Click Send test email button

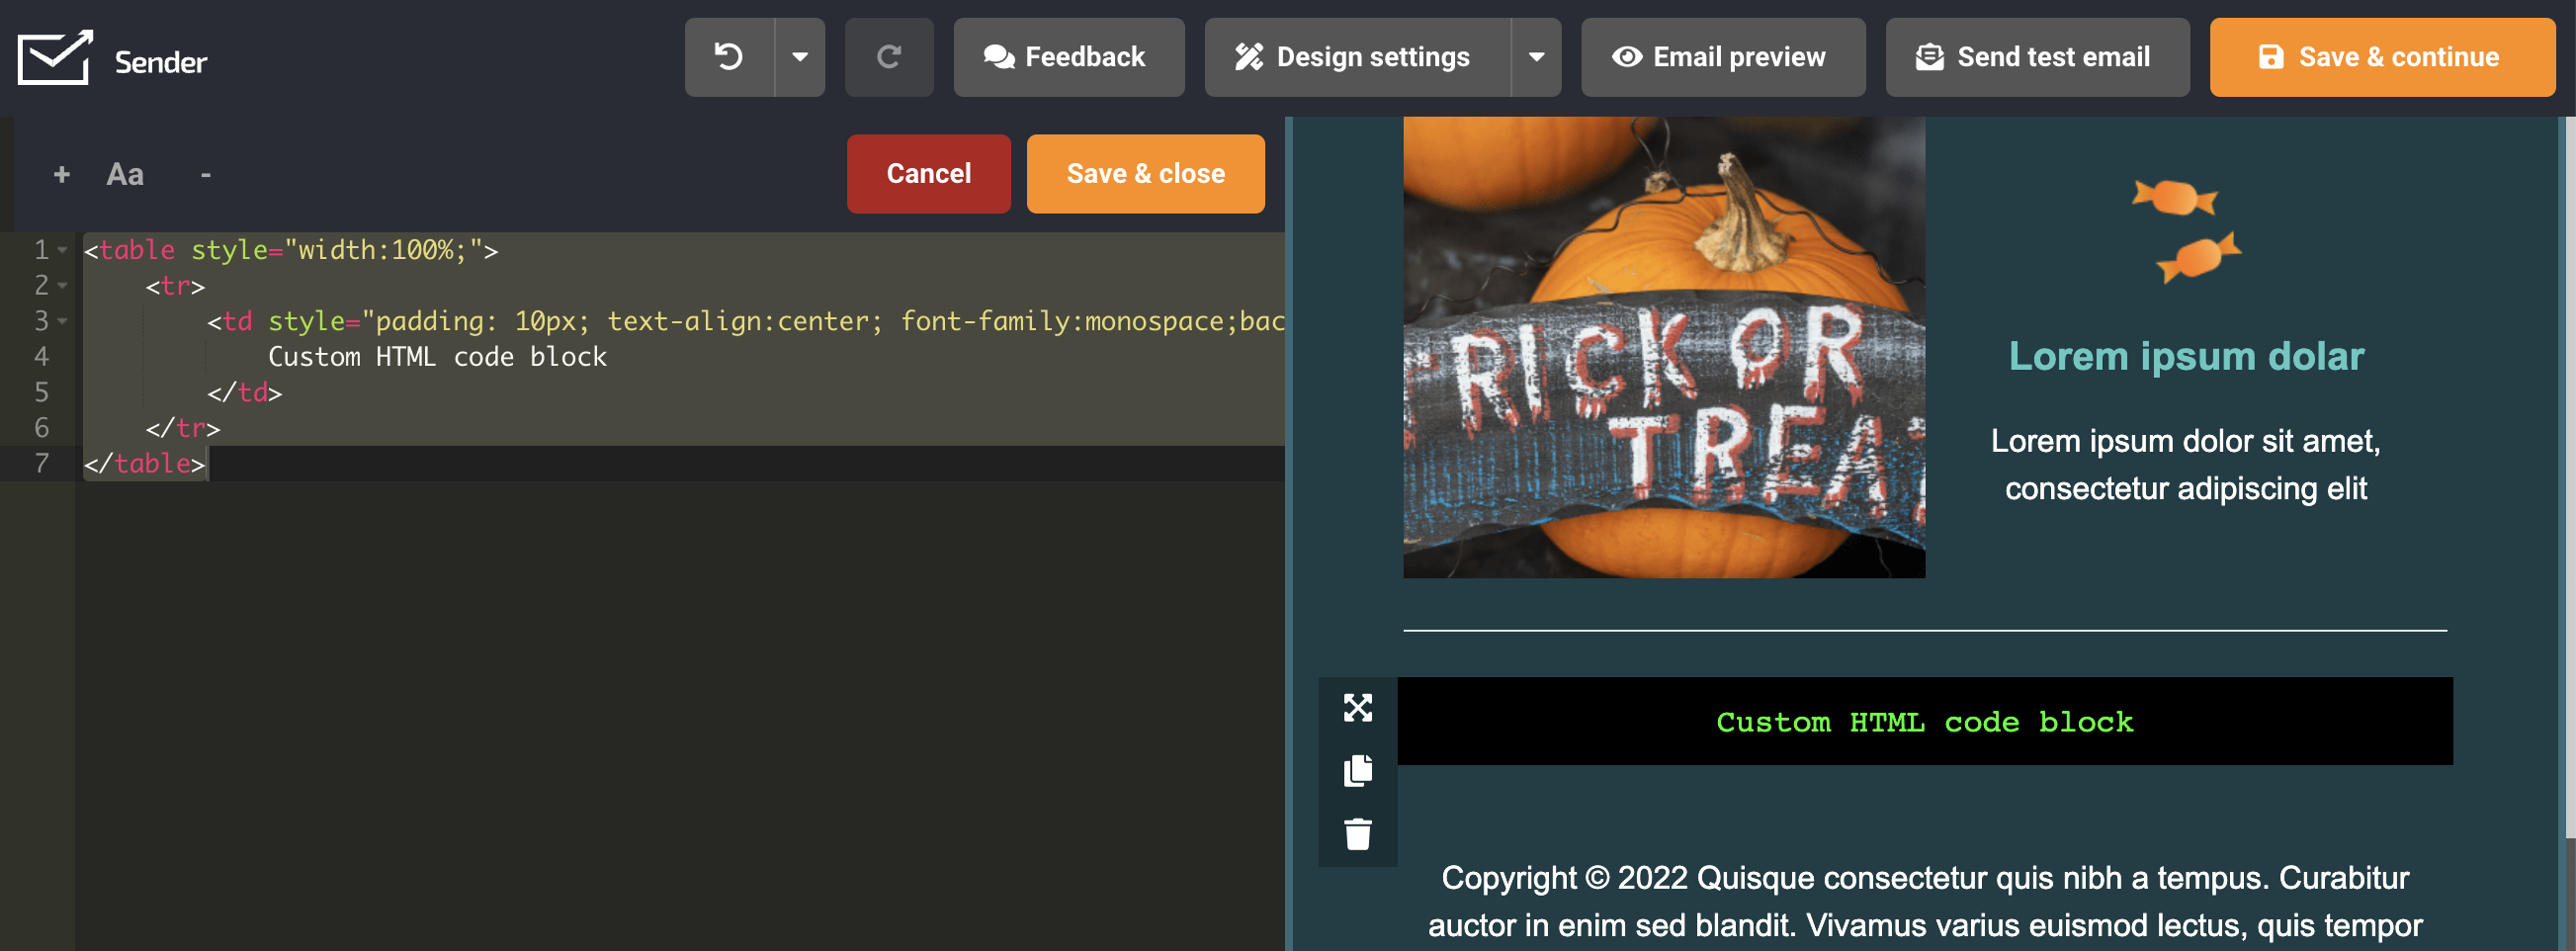click(2036, 57)
